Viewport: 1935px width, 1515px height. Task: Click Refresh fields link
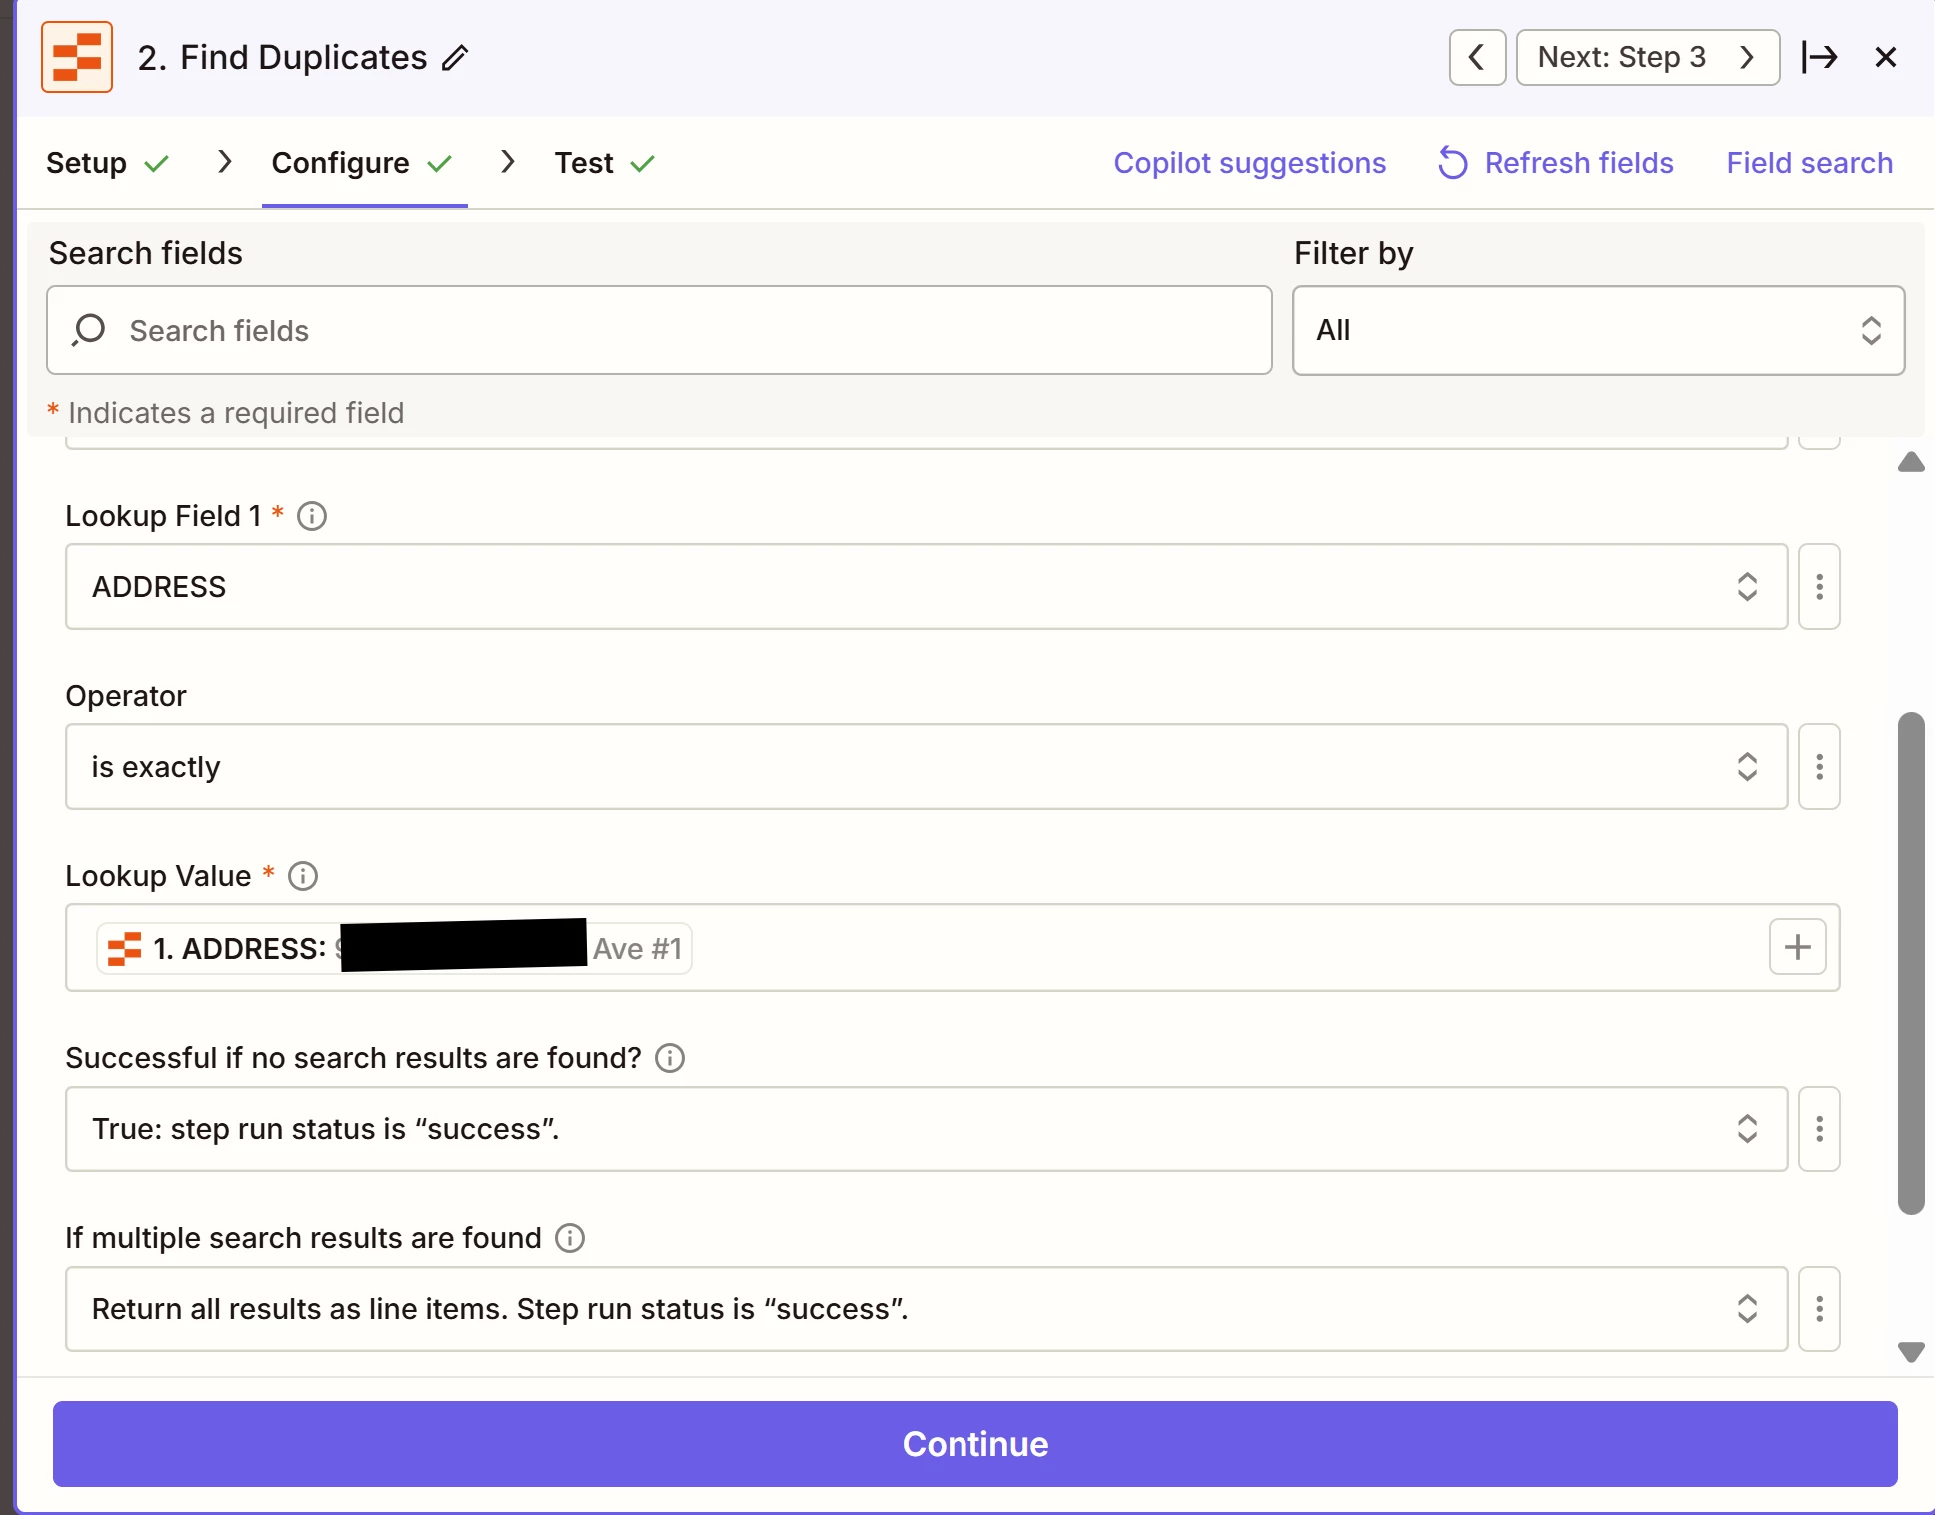pyautogui.click(x=1556, y=163)
